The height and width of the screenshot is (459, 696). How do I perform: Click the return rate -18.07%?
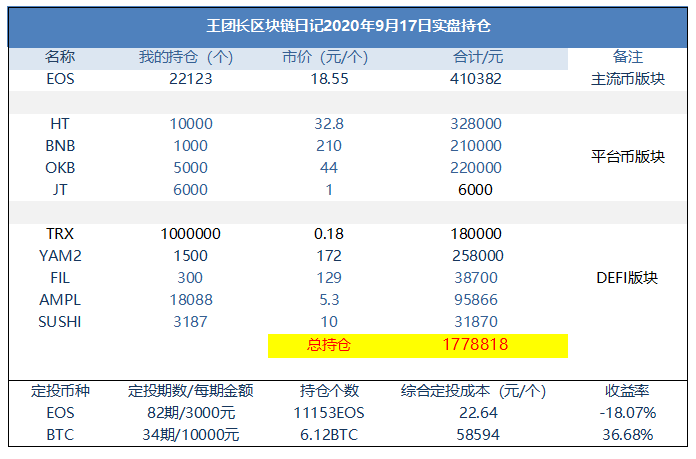click(628, 413)
